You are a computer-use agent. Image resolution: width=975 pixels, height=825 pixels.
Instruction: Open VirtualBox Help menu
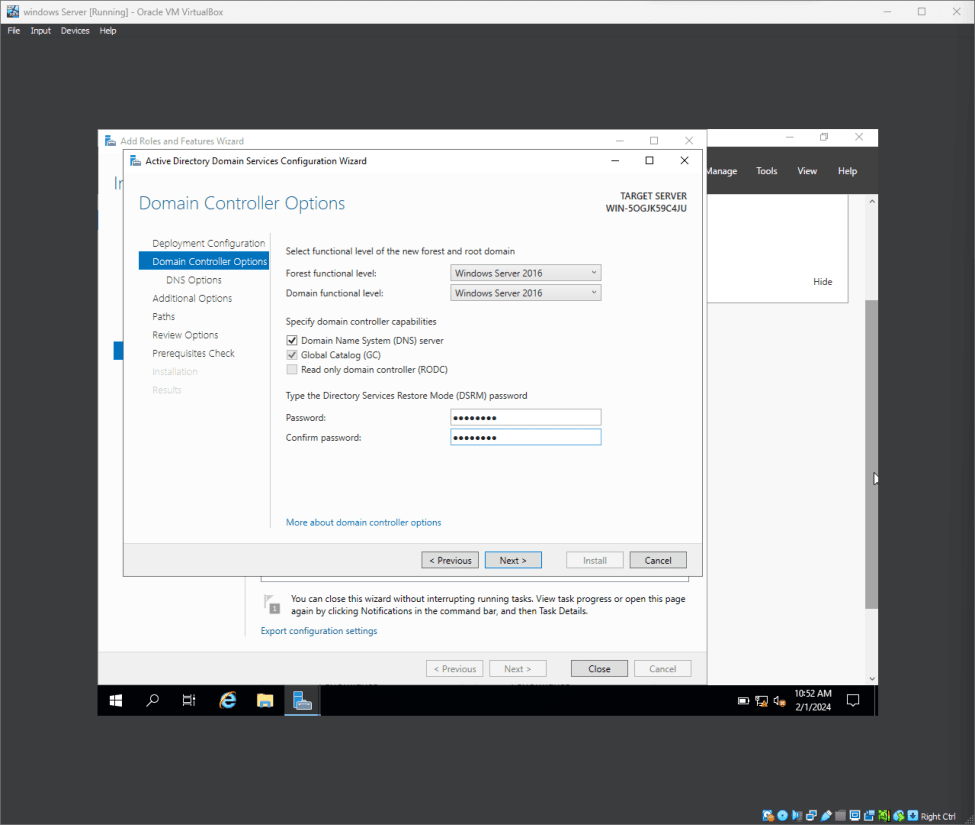click(108, 30)
